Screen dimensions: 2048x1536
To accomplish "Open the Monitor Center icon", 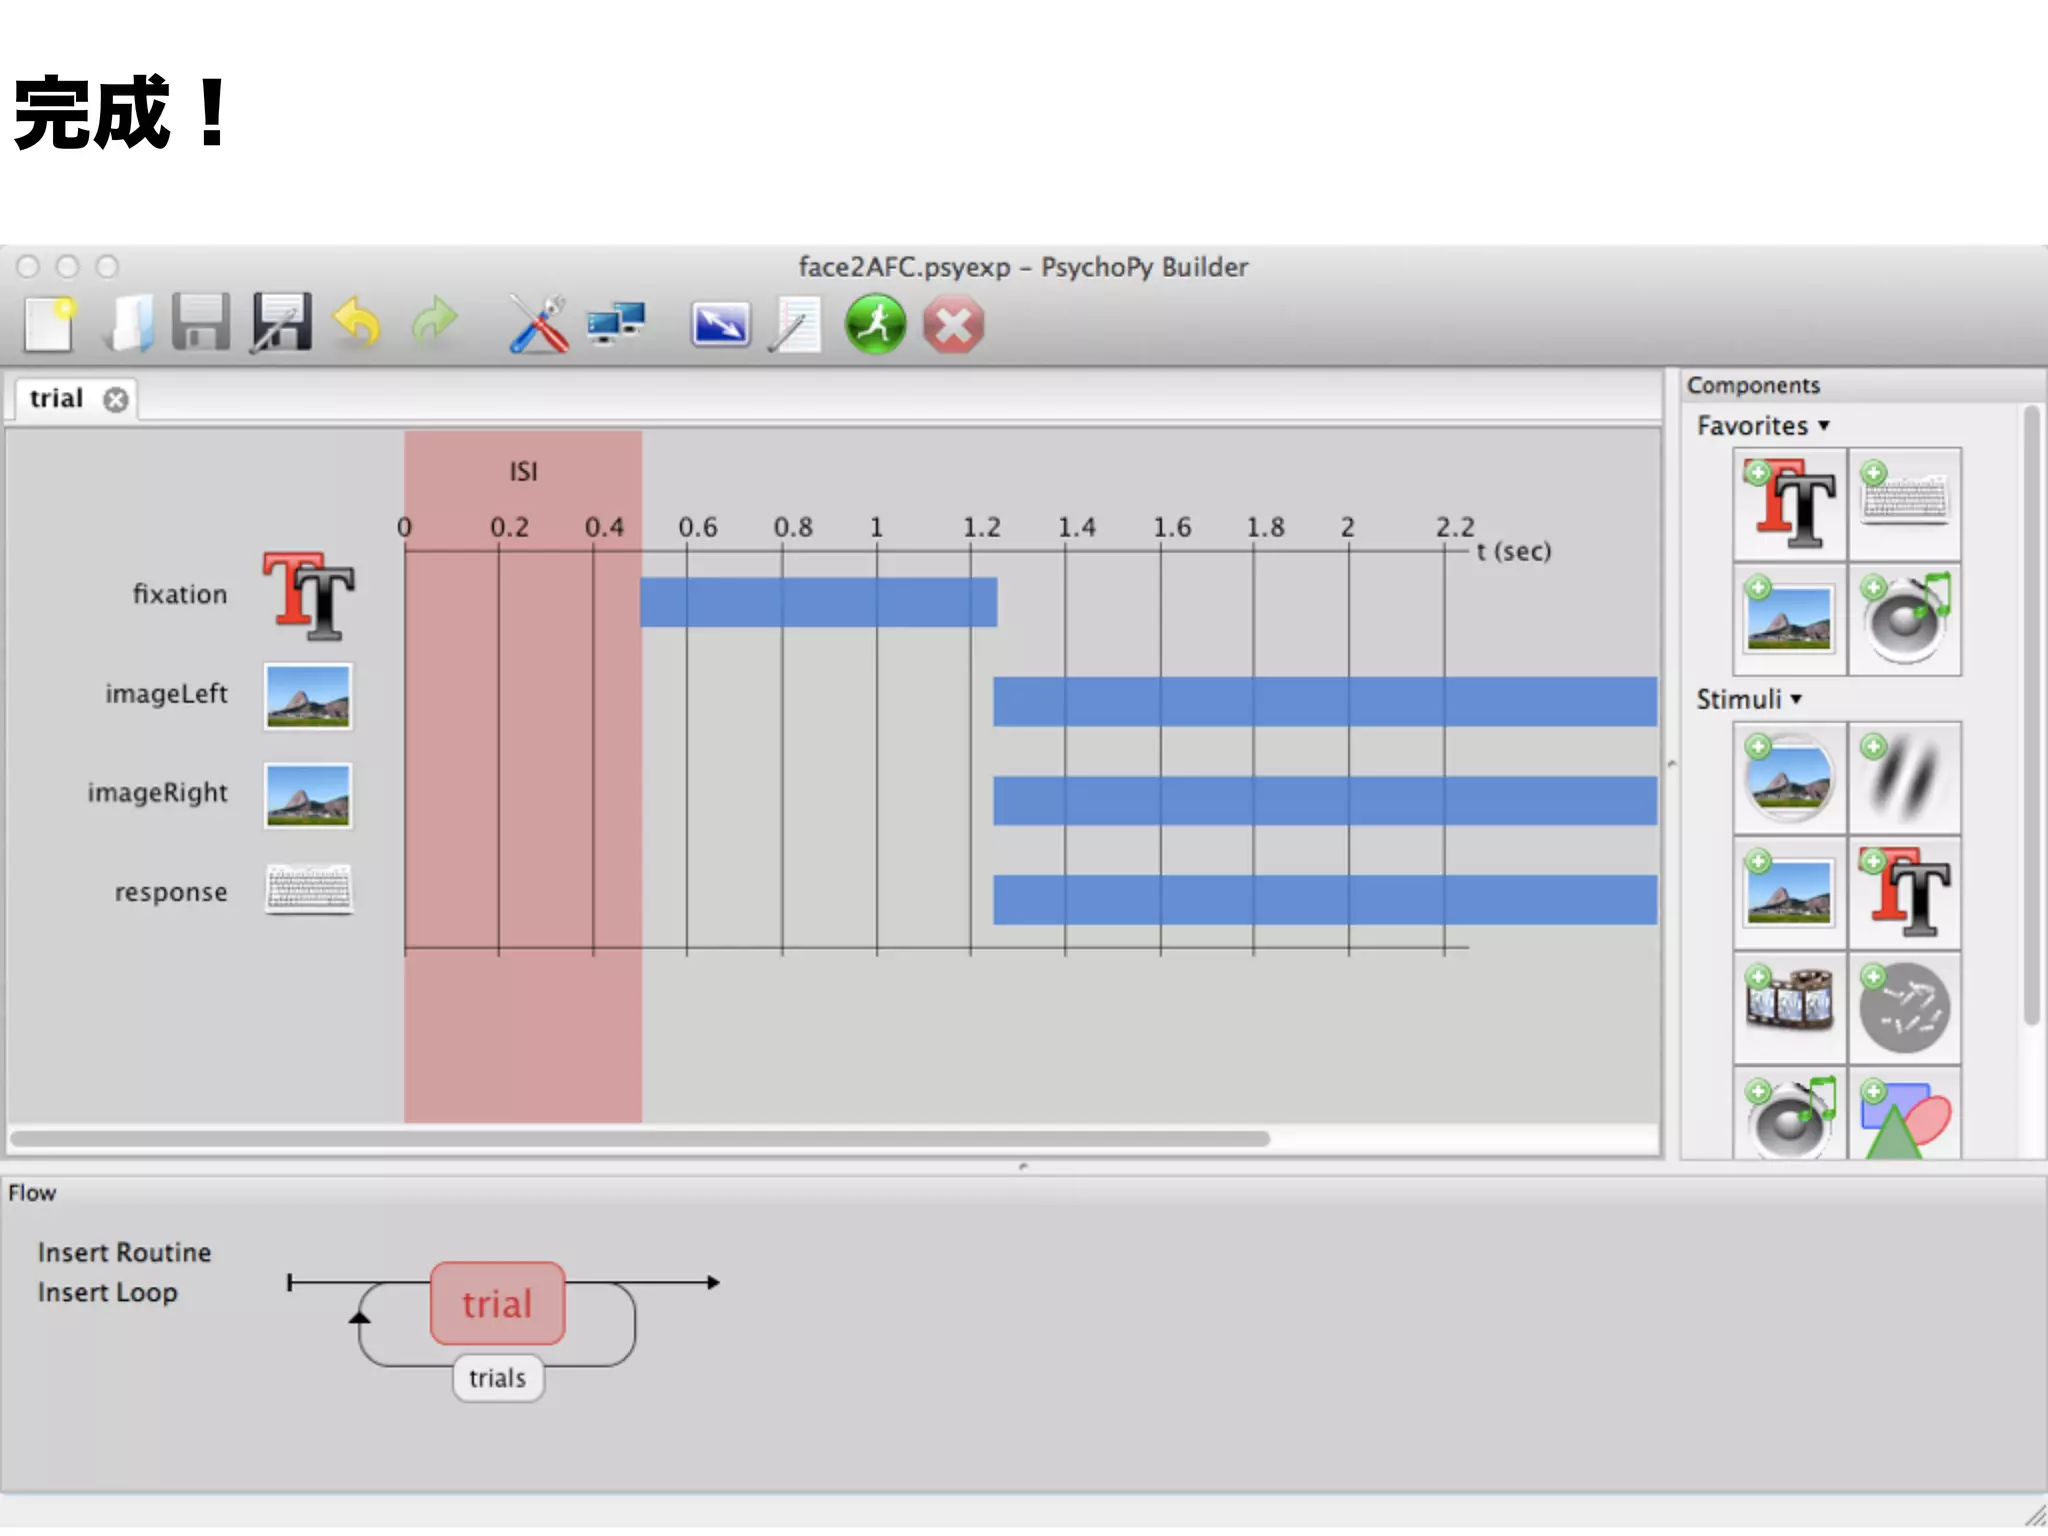I will 616,323.
